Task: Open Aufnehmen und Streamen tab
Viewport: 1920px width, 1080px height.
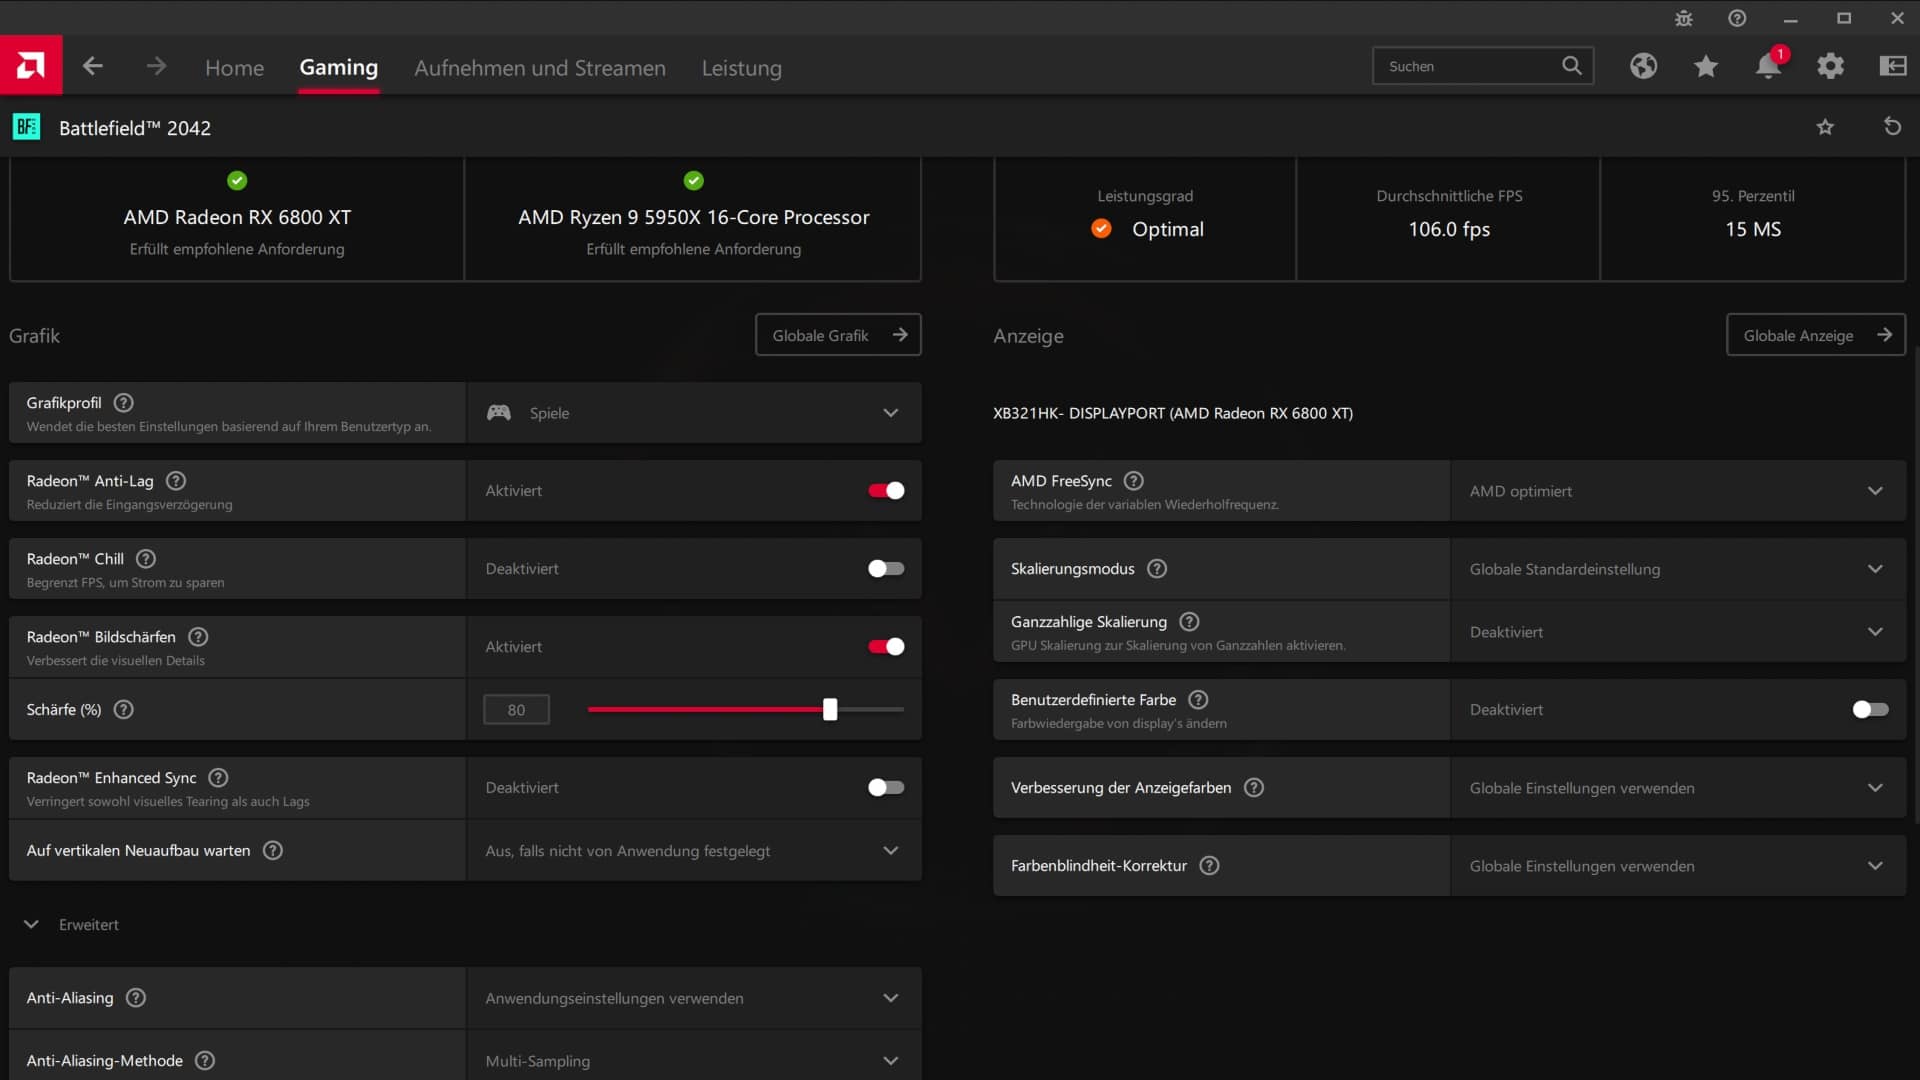Action: pyautogui.click(x=540, y=67)
